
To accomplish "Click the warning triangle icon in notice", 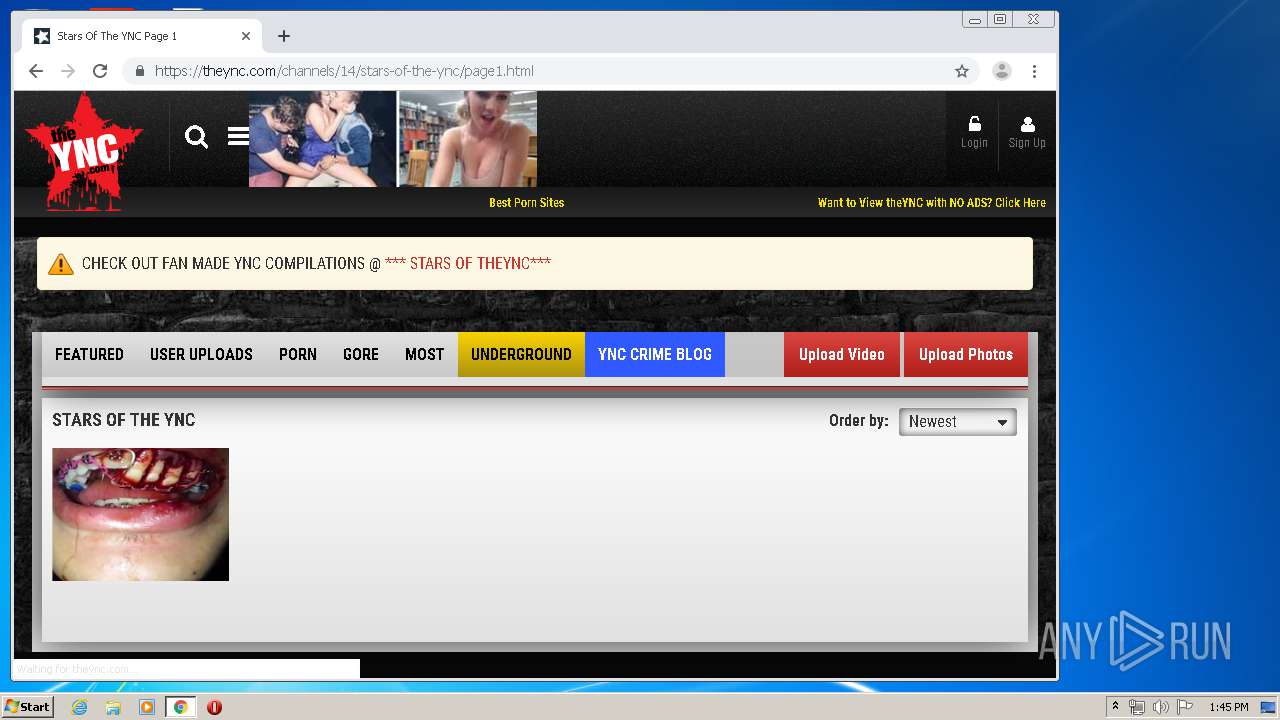I will (61, 264).
